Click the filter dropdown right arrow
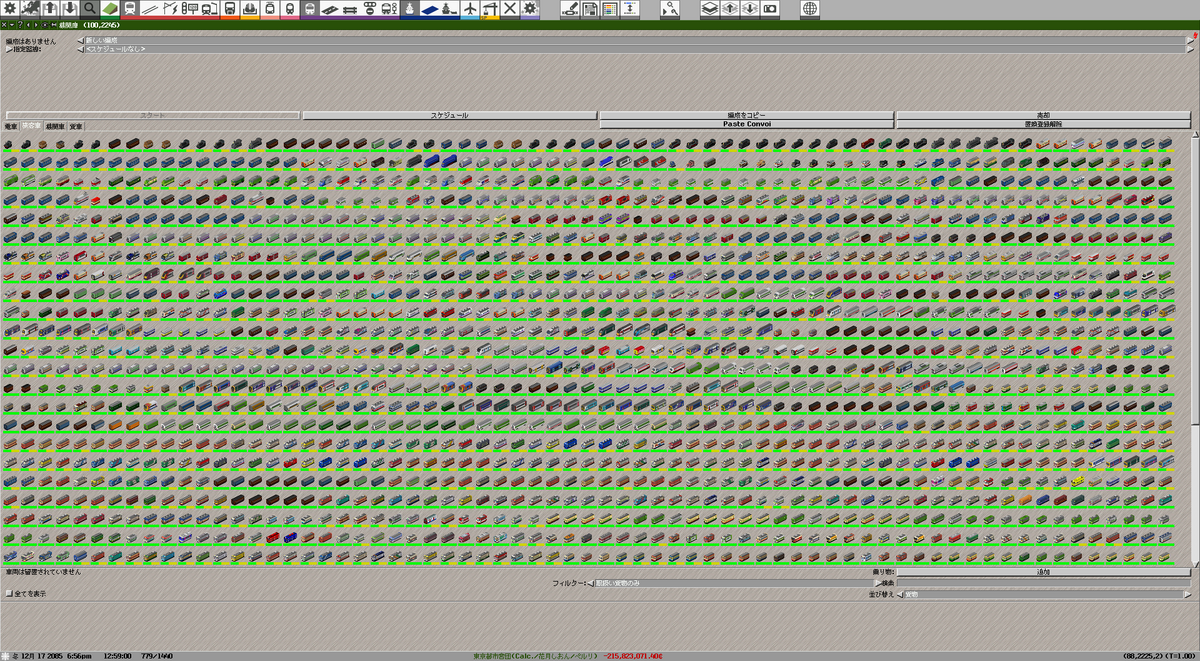 tap(878, 582)
